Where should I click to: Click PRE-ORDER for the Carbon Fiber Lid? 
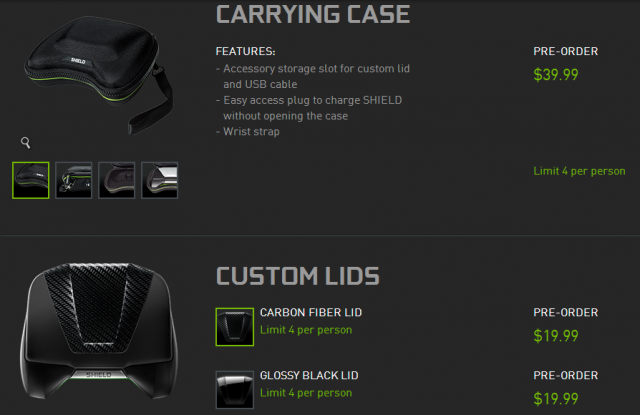point(565,313)
